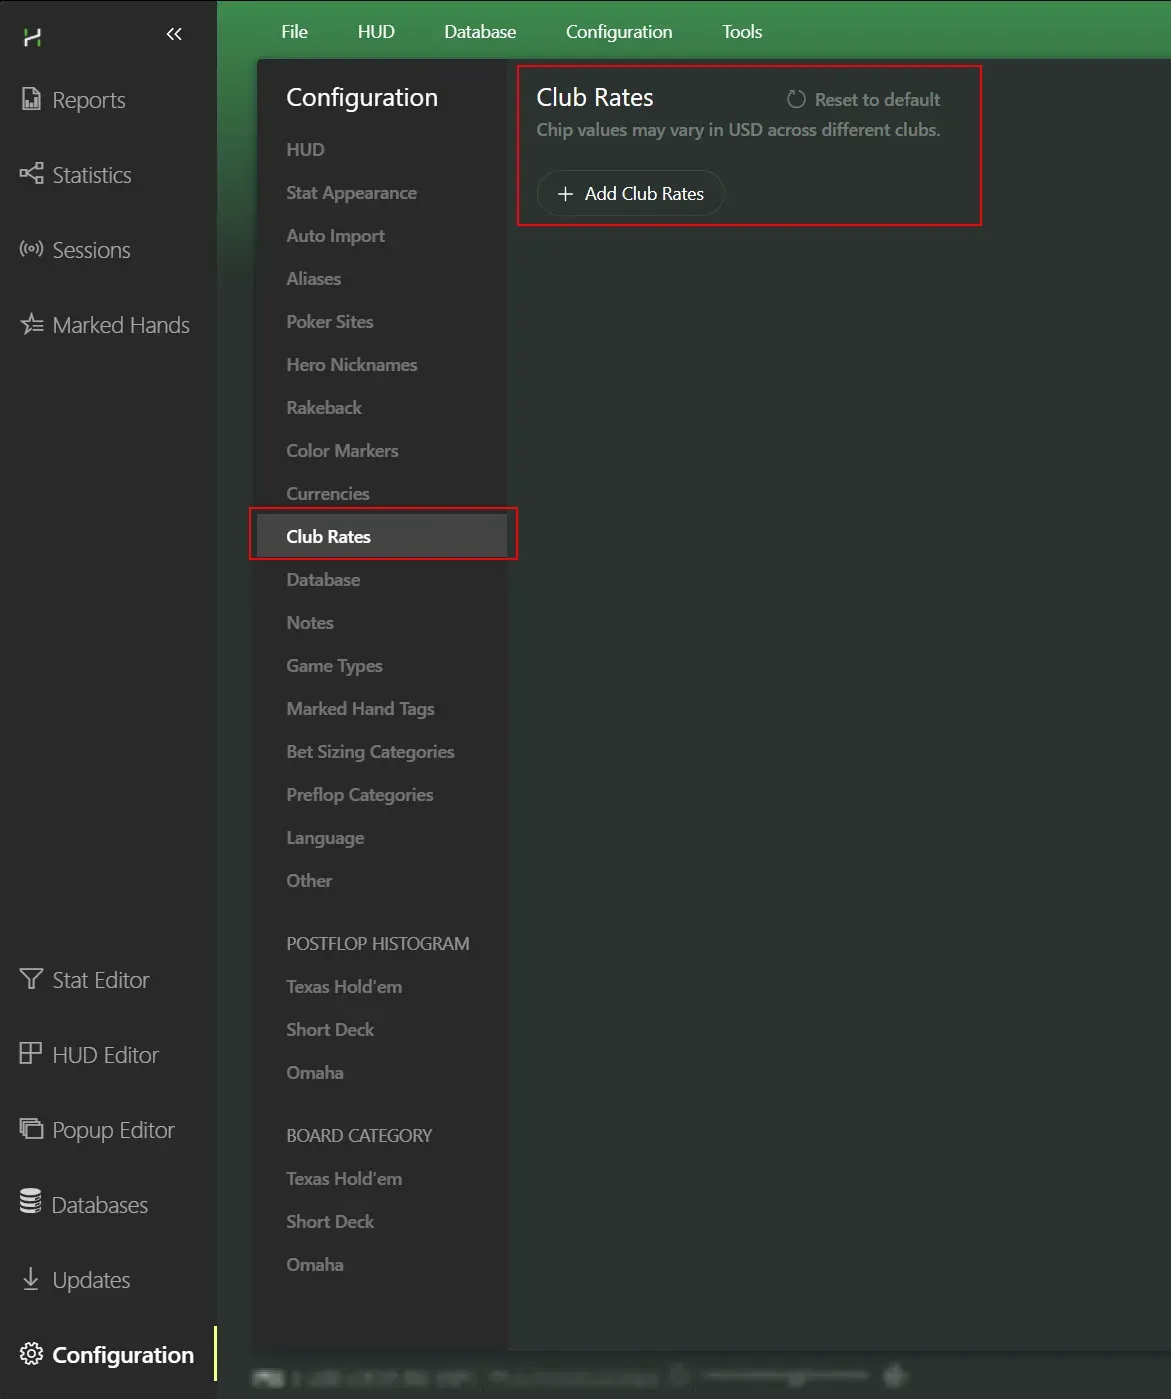Open Databases stack icon
Image resolution: width=1171 pixels, height=1399 pixels.
click(x=31, y=1203)
